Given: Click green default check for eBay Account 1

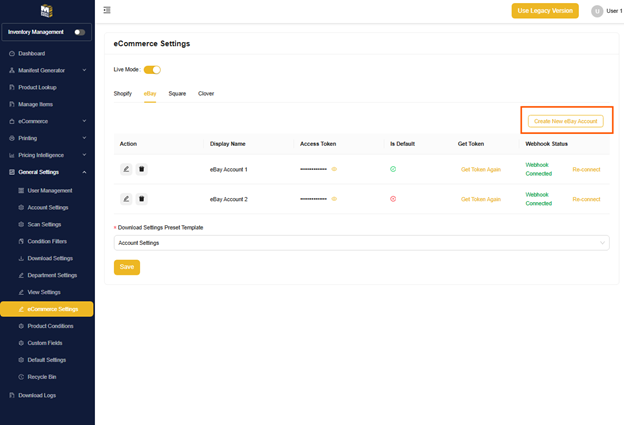Looking at the screenshot, I should coord(393,169).
